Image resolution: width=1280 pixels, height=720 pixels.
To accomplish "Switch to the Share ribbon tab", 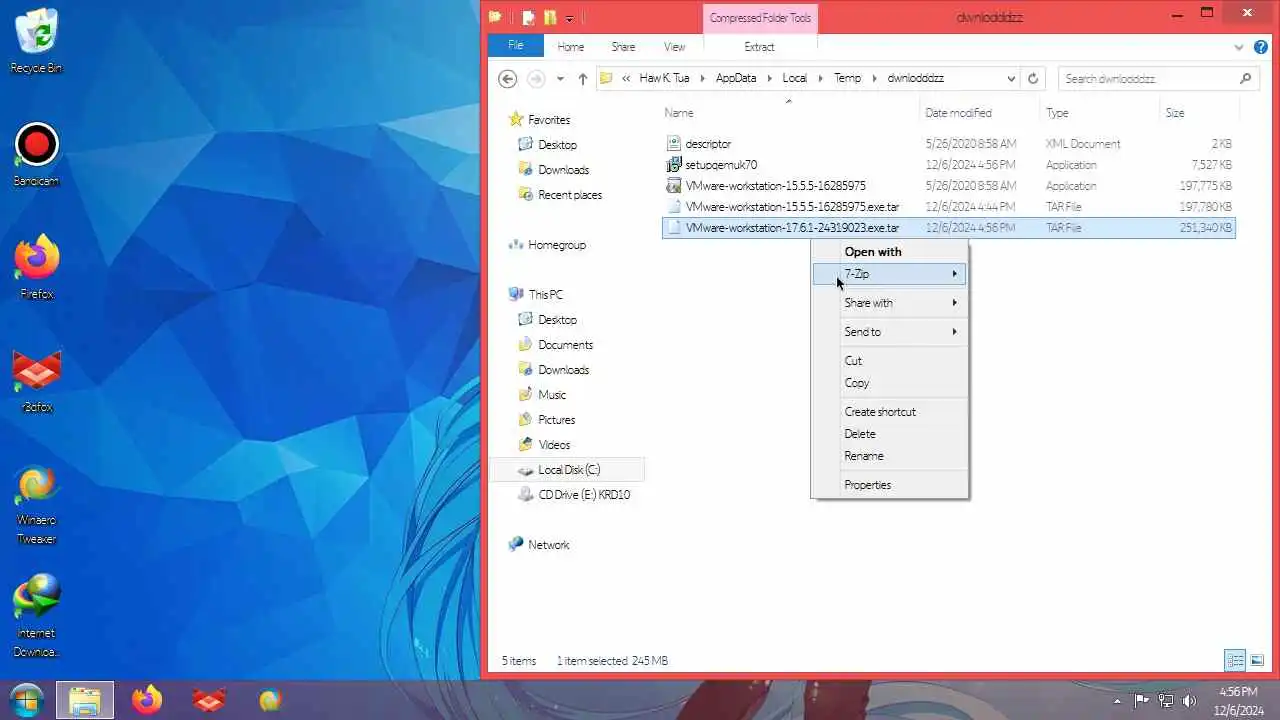I will point(623,47).
